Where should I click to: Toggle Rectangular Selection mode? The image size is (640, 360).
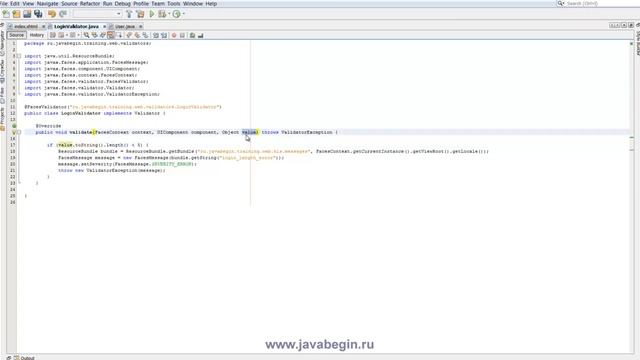pyautogui.click(x=119, y=36)
